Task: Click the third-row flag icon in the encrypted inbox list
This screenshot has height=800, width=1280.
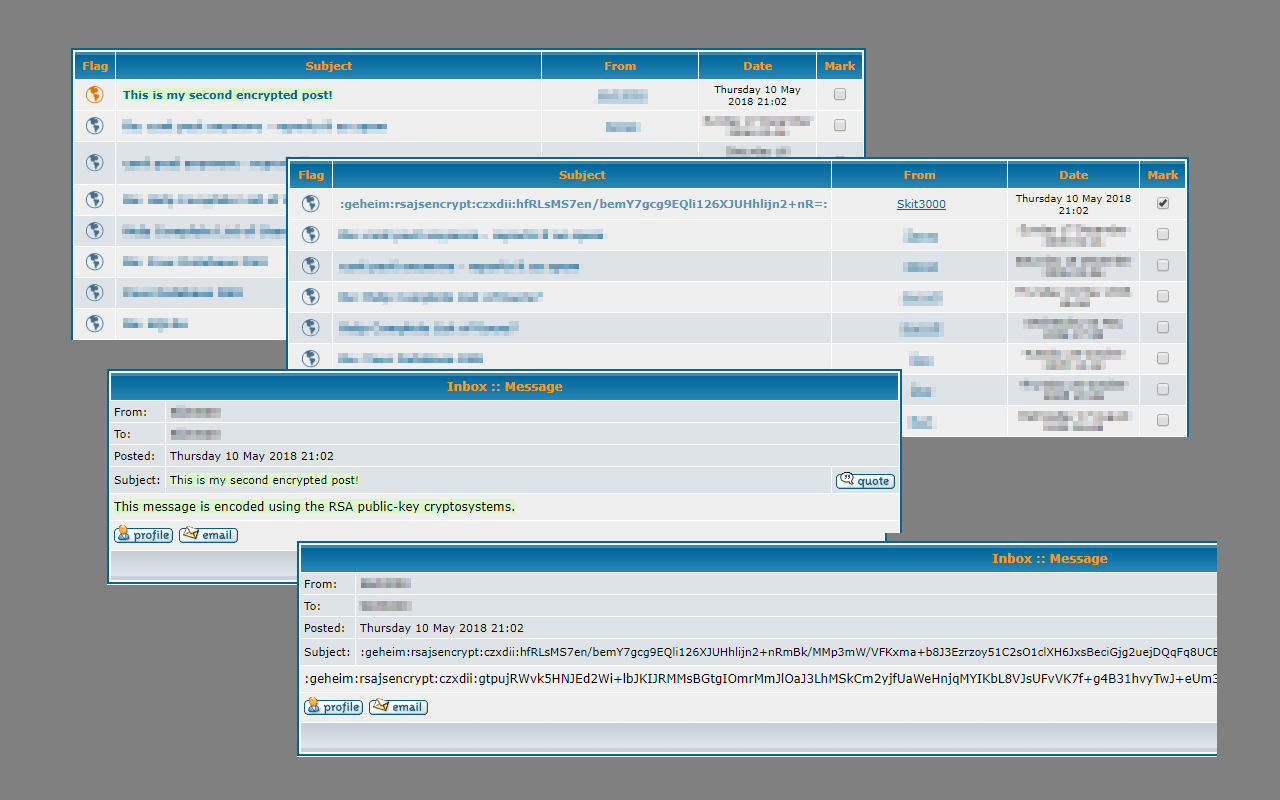Action: pyautogui.click(x=311, y=266)
